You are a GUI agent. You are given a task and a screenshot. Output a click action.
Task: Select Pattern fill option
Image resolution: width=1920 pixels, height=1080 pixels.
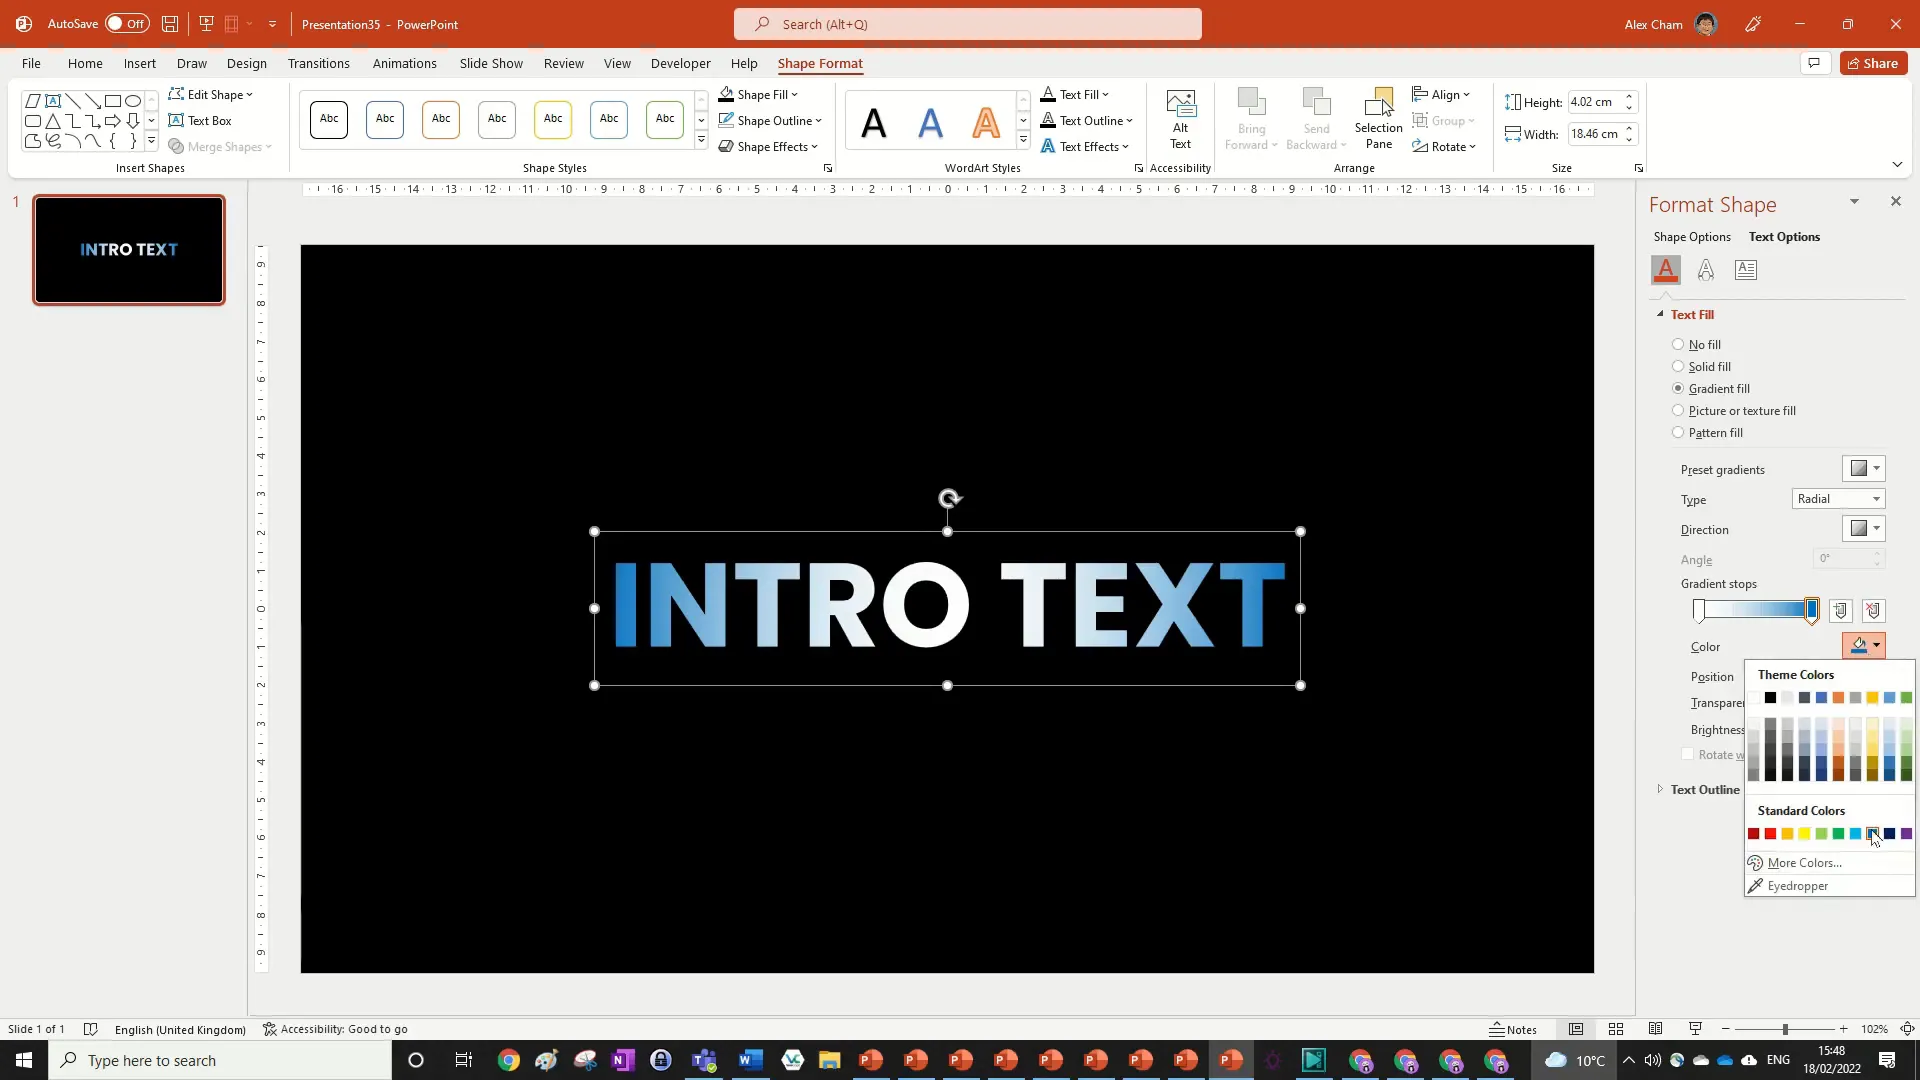(x=1678, y=433)
